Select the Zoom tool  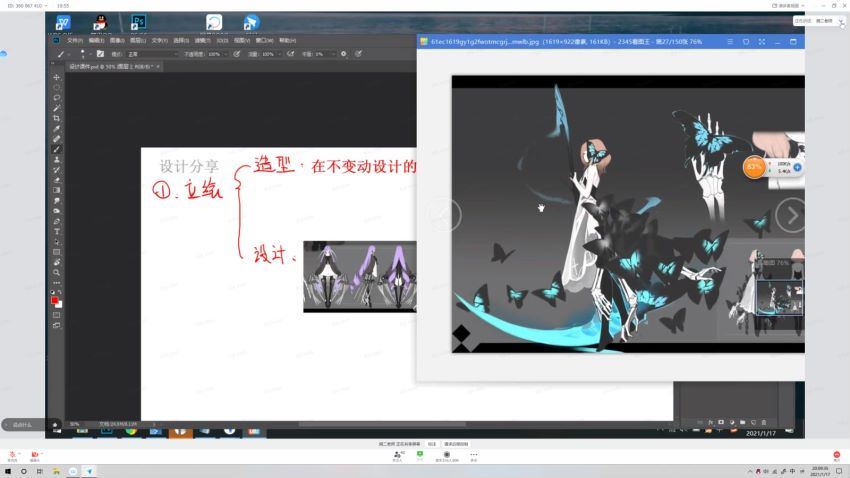[x=56, y=273]
